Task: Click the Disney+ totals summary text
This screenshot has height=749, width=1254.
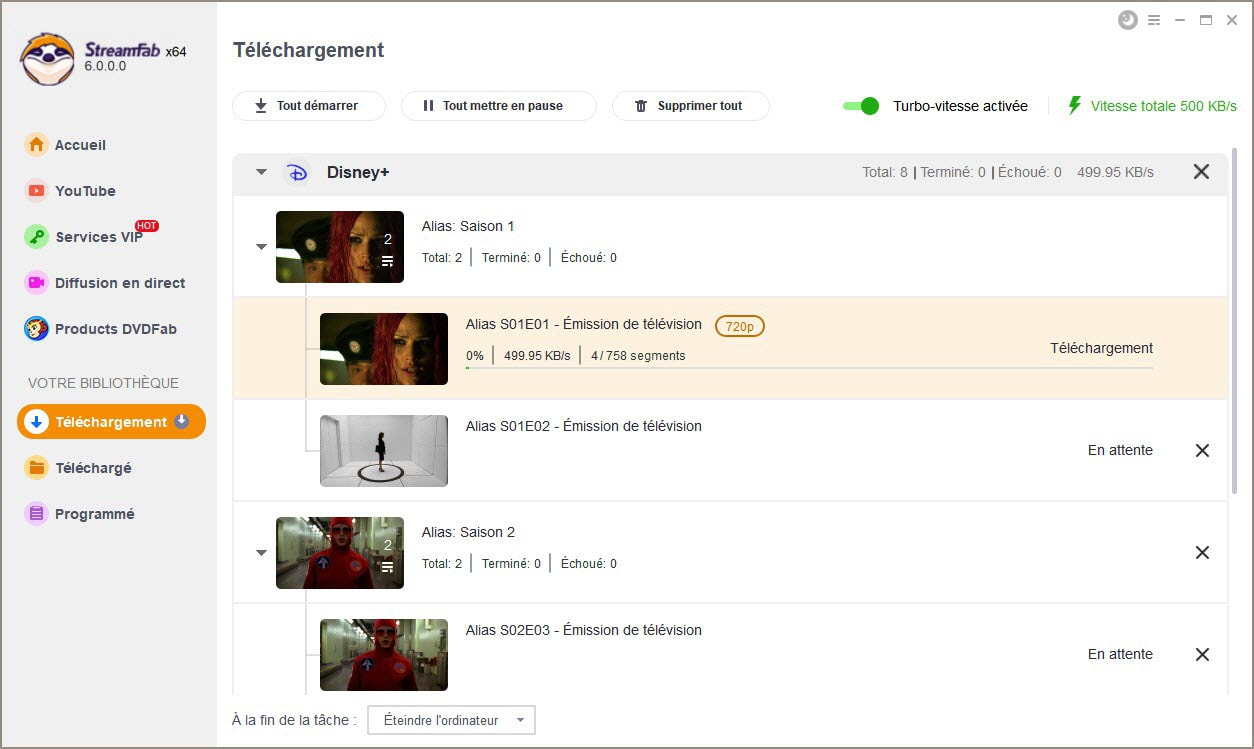Action: [1008, 172]
